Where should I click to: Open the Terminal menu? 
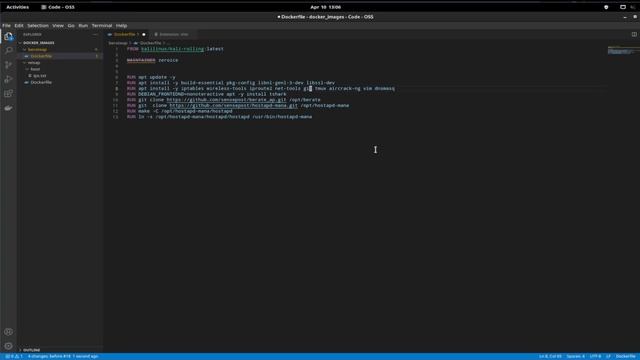[x=102, y=25]
